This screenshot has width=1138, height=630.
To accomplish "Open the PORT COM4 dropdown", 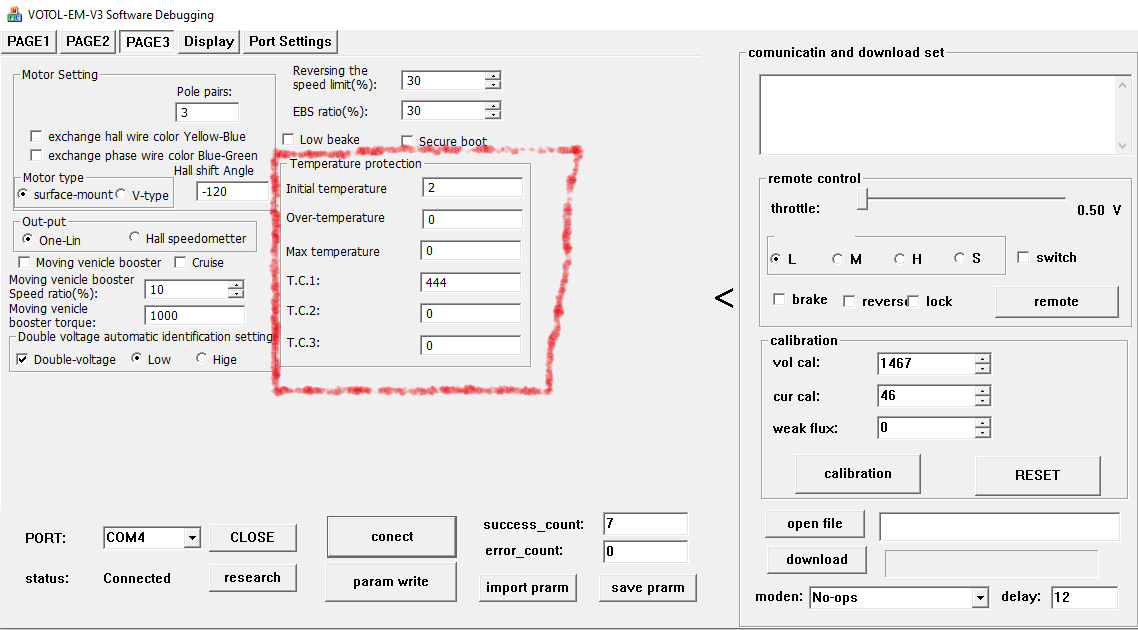I will (x=191, y=538).
